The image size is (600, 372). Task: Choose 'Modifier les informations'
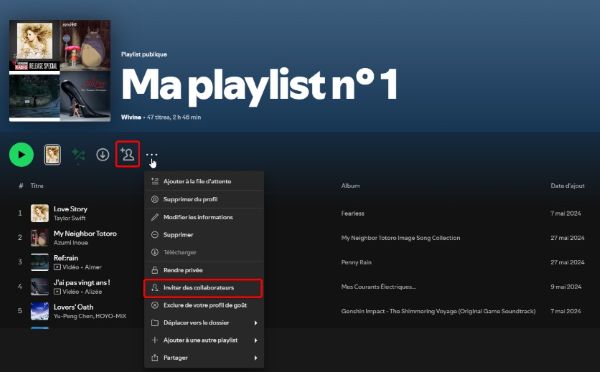[x=204, y=217]
